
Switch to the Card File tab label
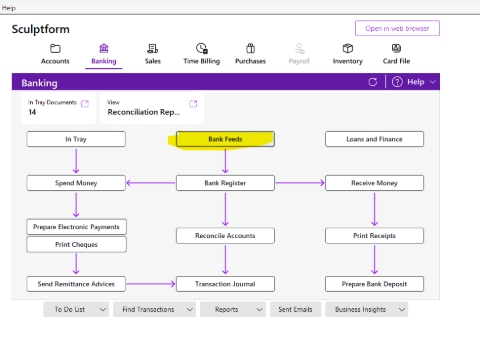click(396, 61)
